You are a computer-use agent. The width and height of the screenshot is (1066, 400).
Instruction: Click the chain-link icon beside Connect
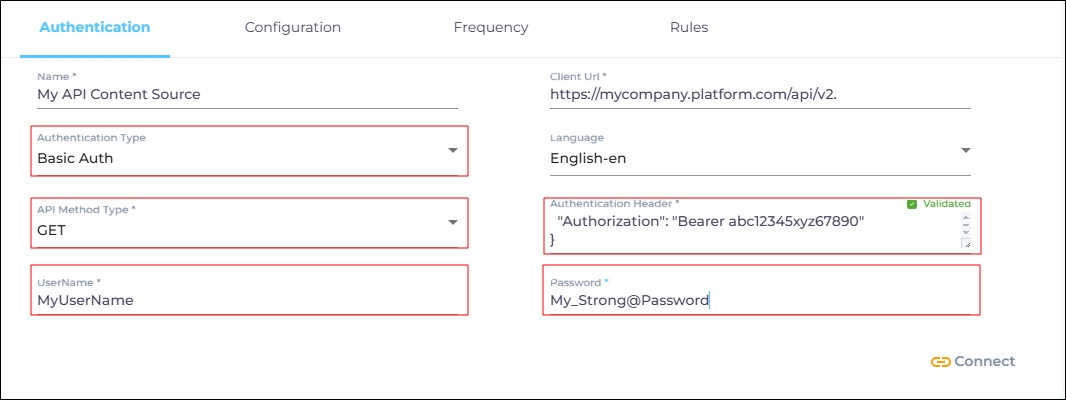pos(939,362)
